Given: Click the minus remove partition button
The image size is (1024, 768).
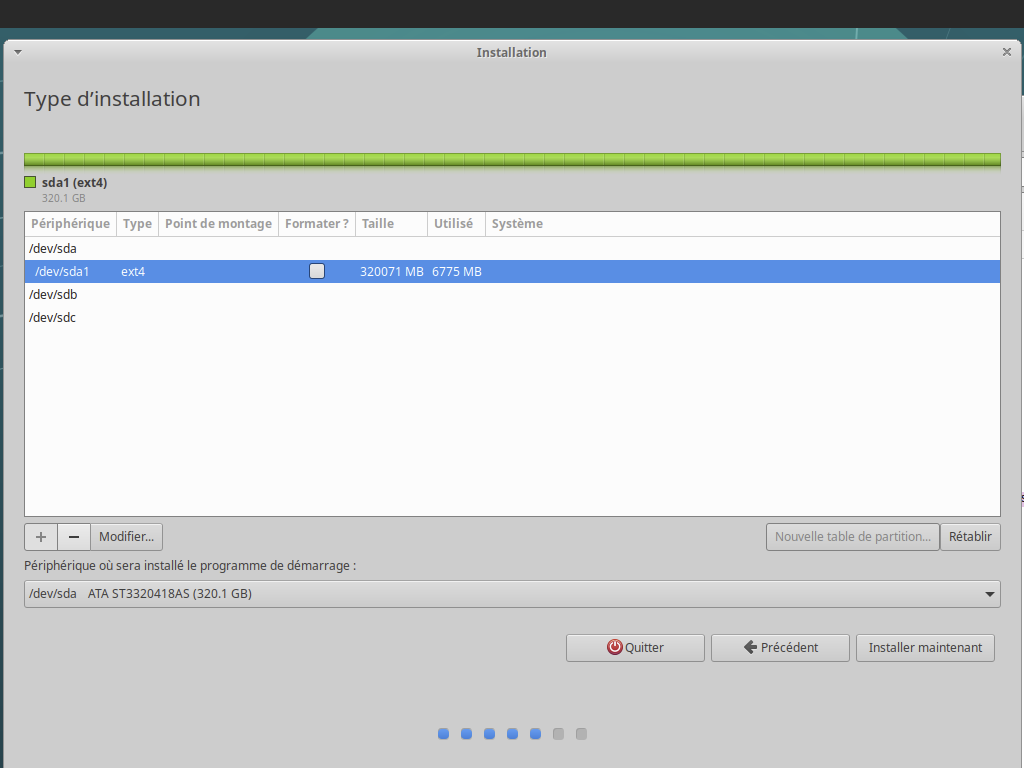Looking at the screenshot, I should click(x=74, y=537).
